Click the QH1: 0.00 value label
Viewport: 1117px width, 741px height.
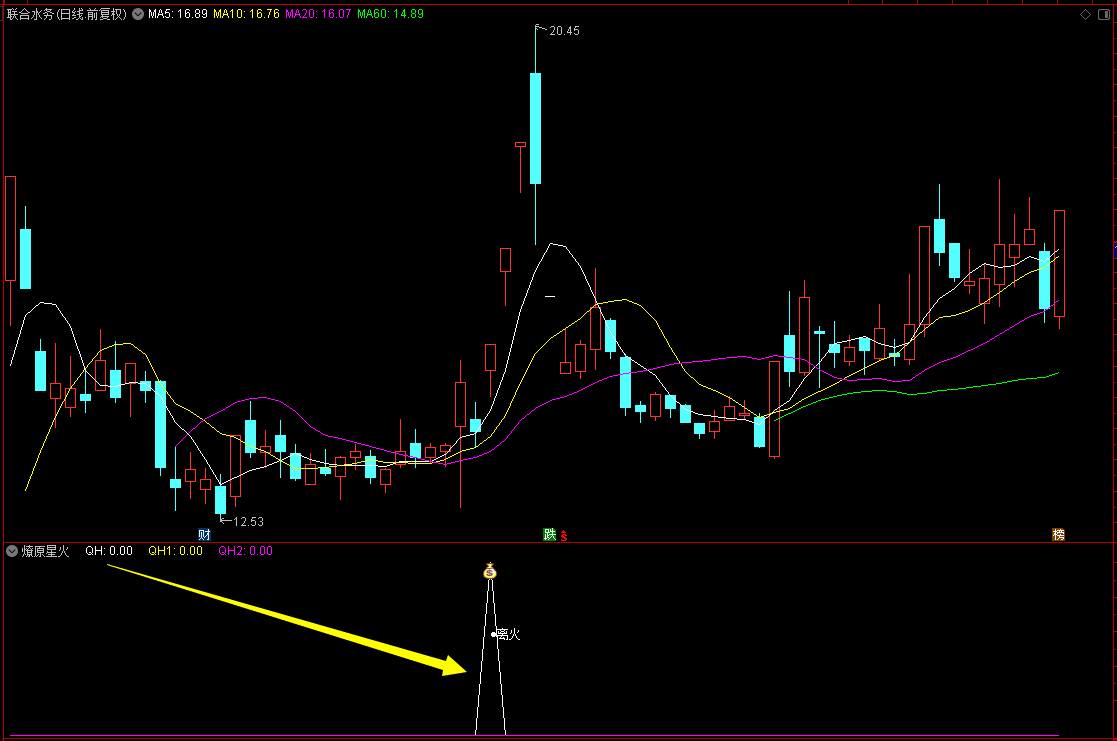tap(175, 551)
